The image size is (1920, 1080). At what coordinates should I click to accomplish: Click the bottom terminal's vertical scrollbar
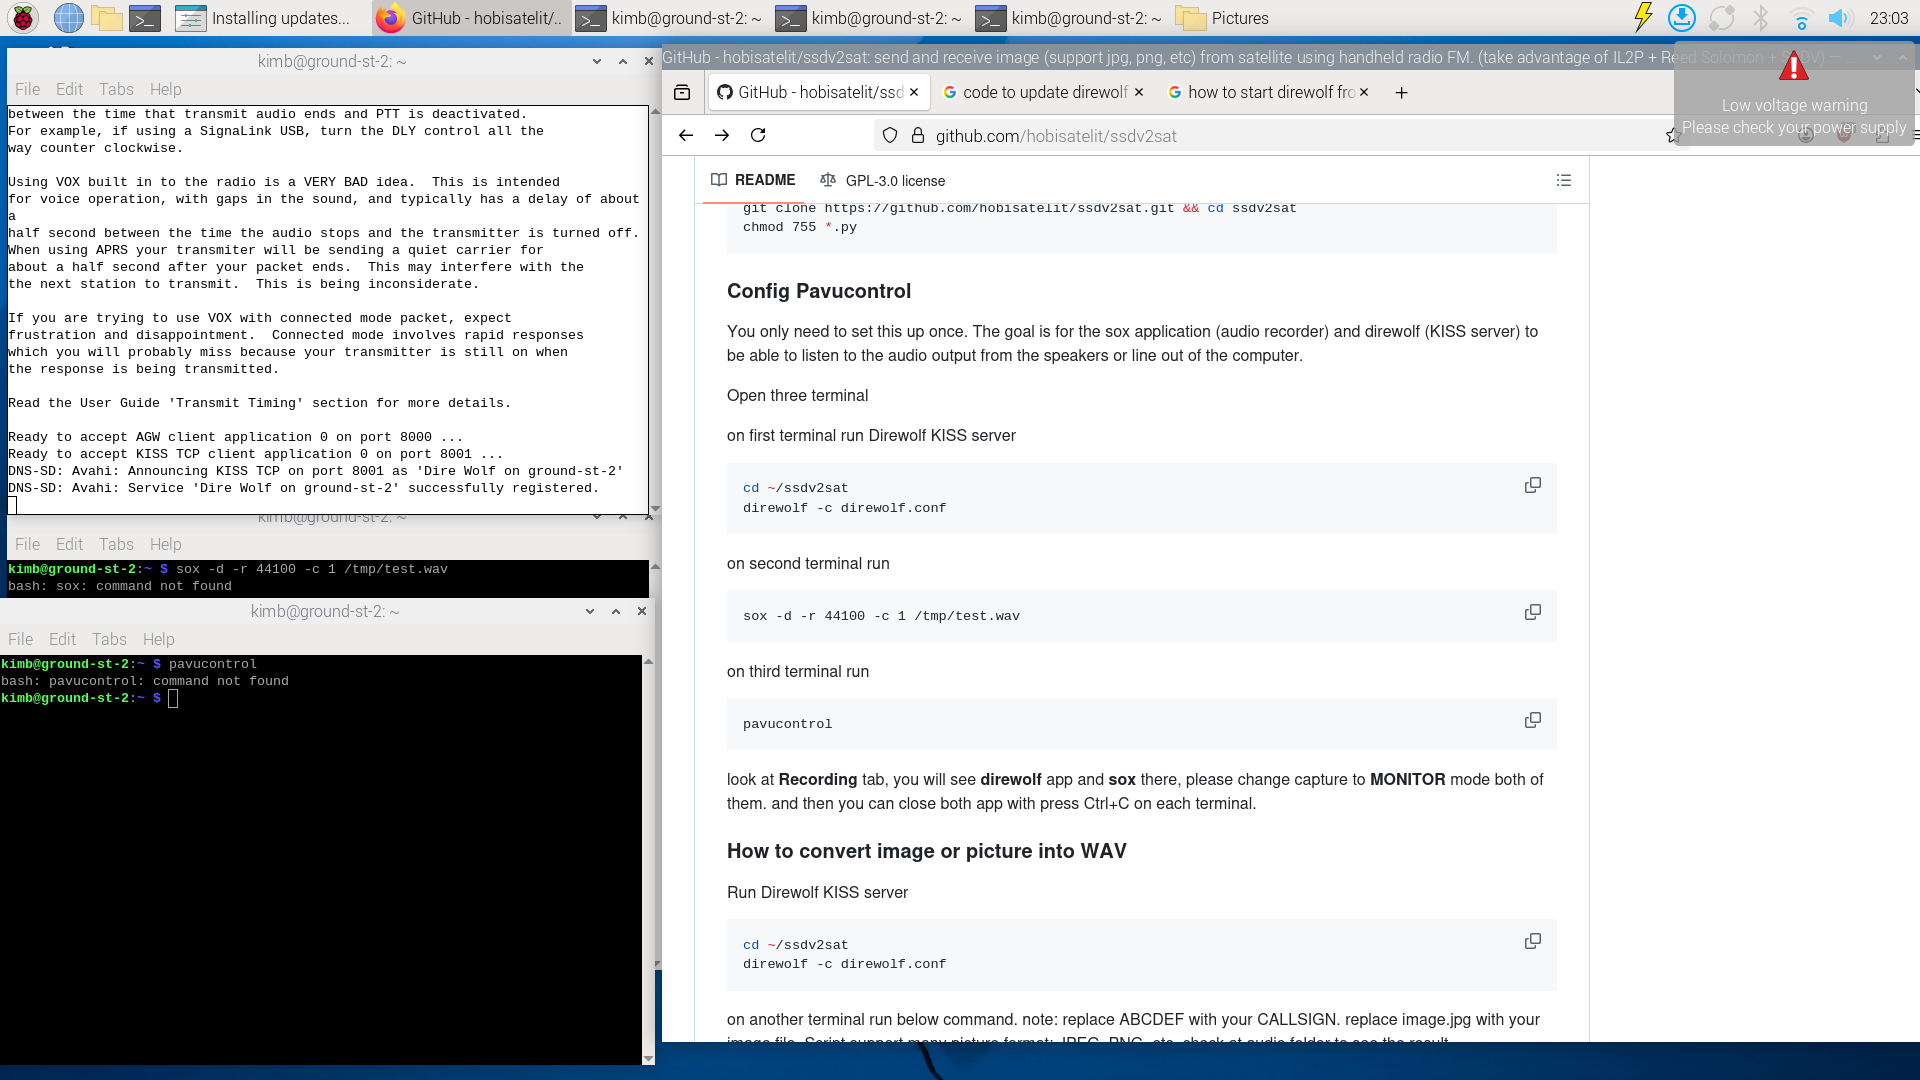648,860
